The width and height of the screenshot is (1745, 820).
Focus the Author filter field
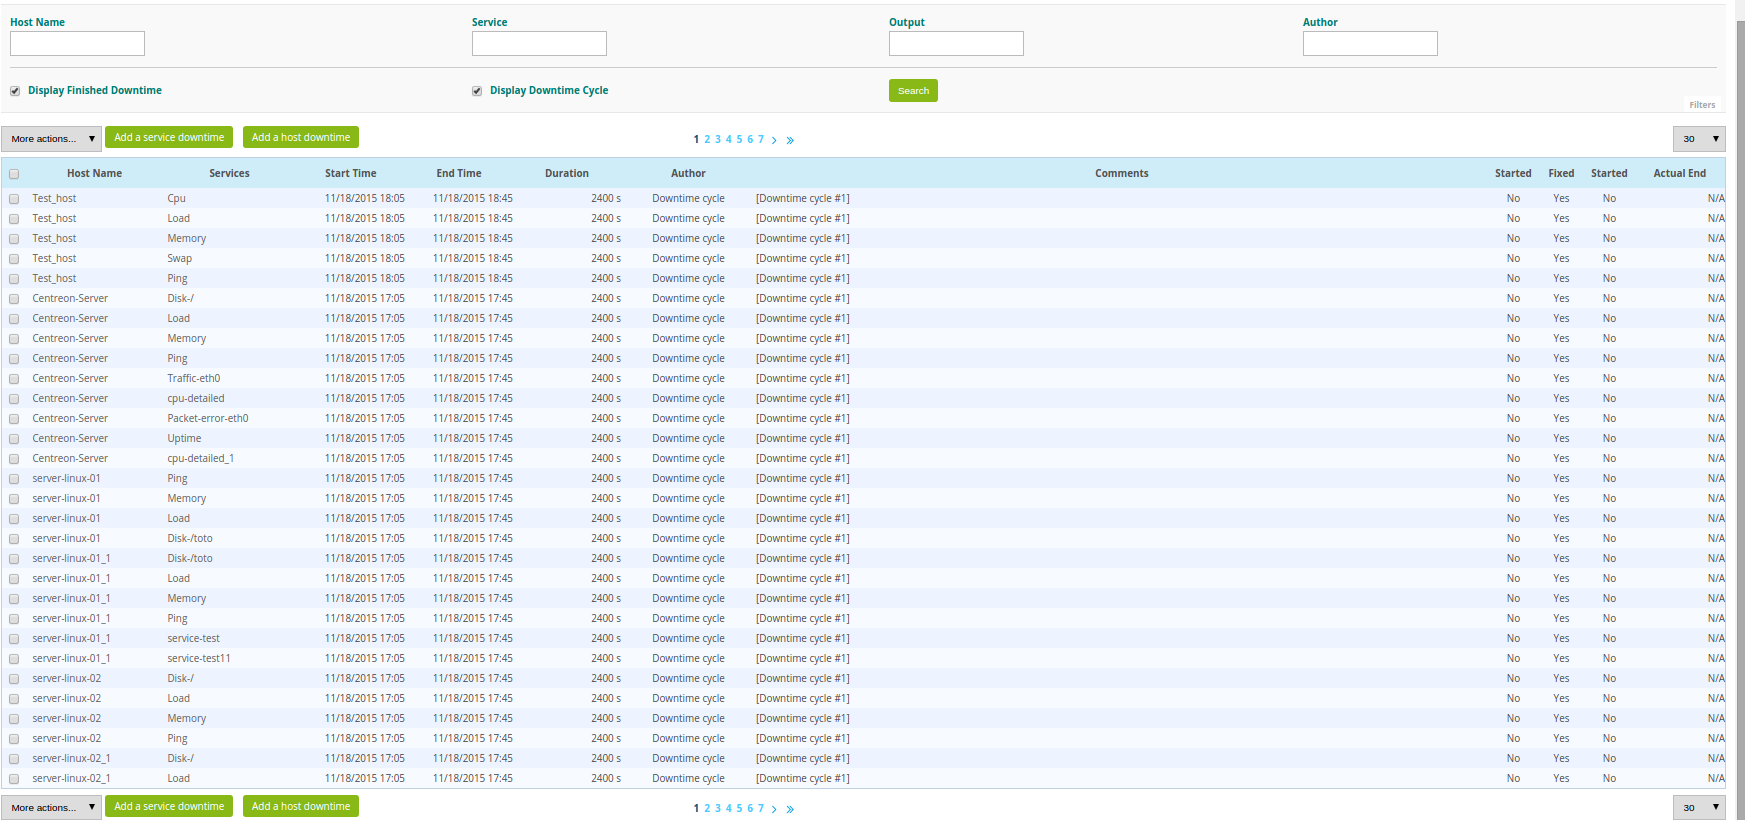pyautogui.click(x=1370, y=43)
